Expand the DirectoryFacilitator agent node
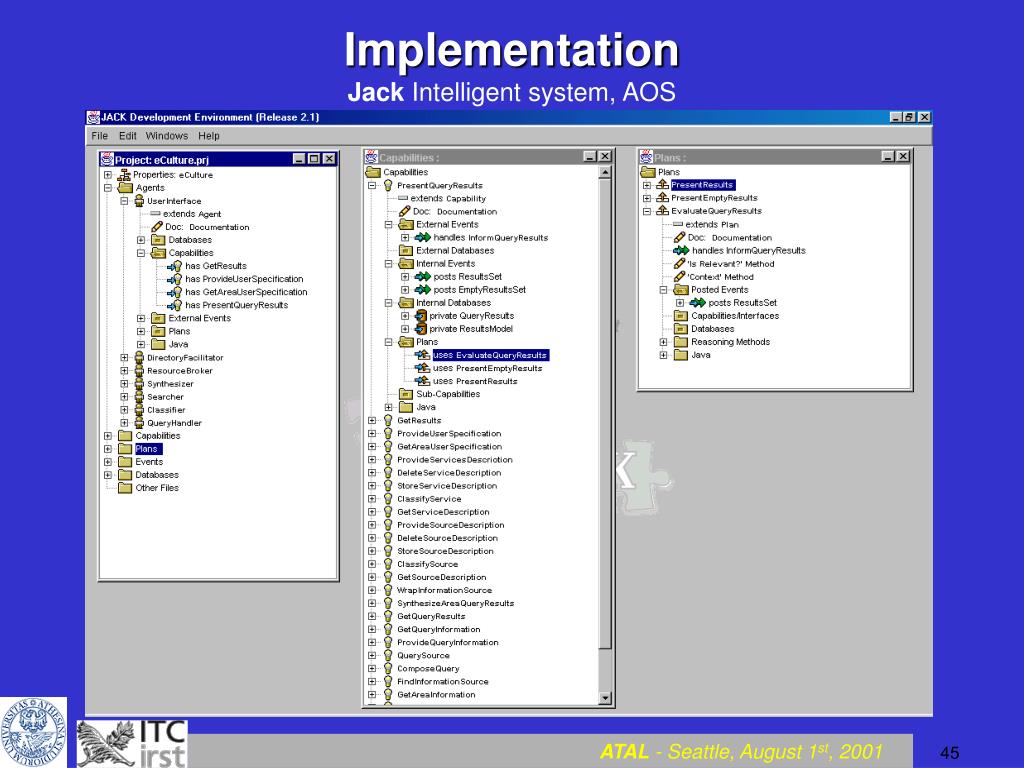This screenshot has width=1024, height=768. pyautogui.click(x=124, y=358)
